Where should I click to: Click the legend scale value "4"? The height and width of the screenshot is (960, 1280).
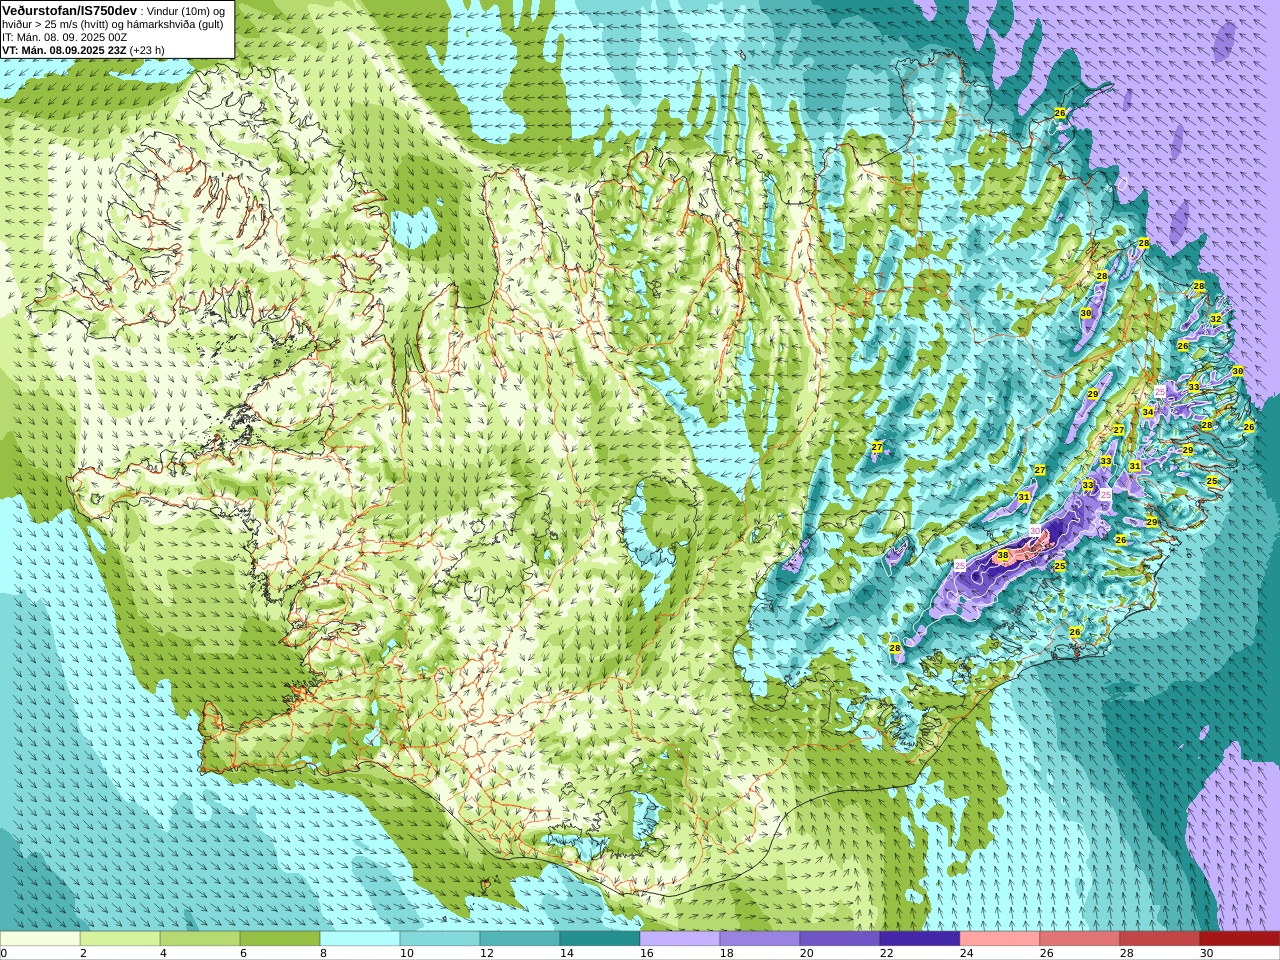click(x=163, y=953)
